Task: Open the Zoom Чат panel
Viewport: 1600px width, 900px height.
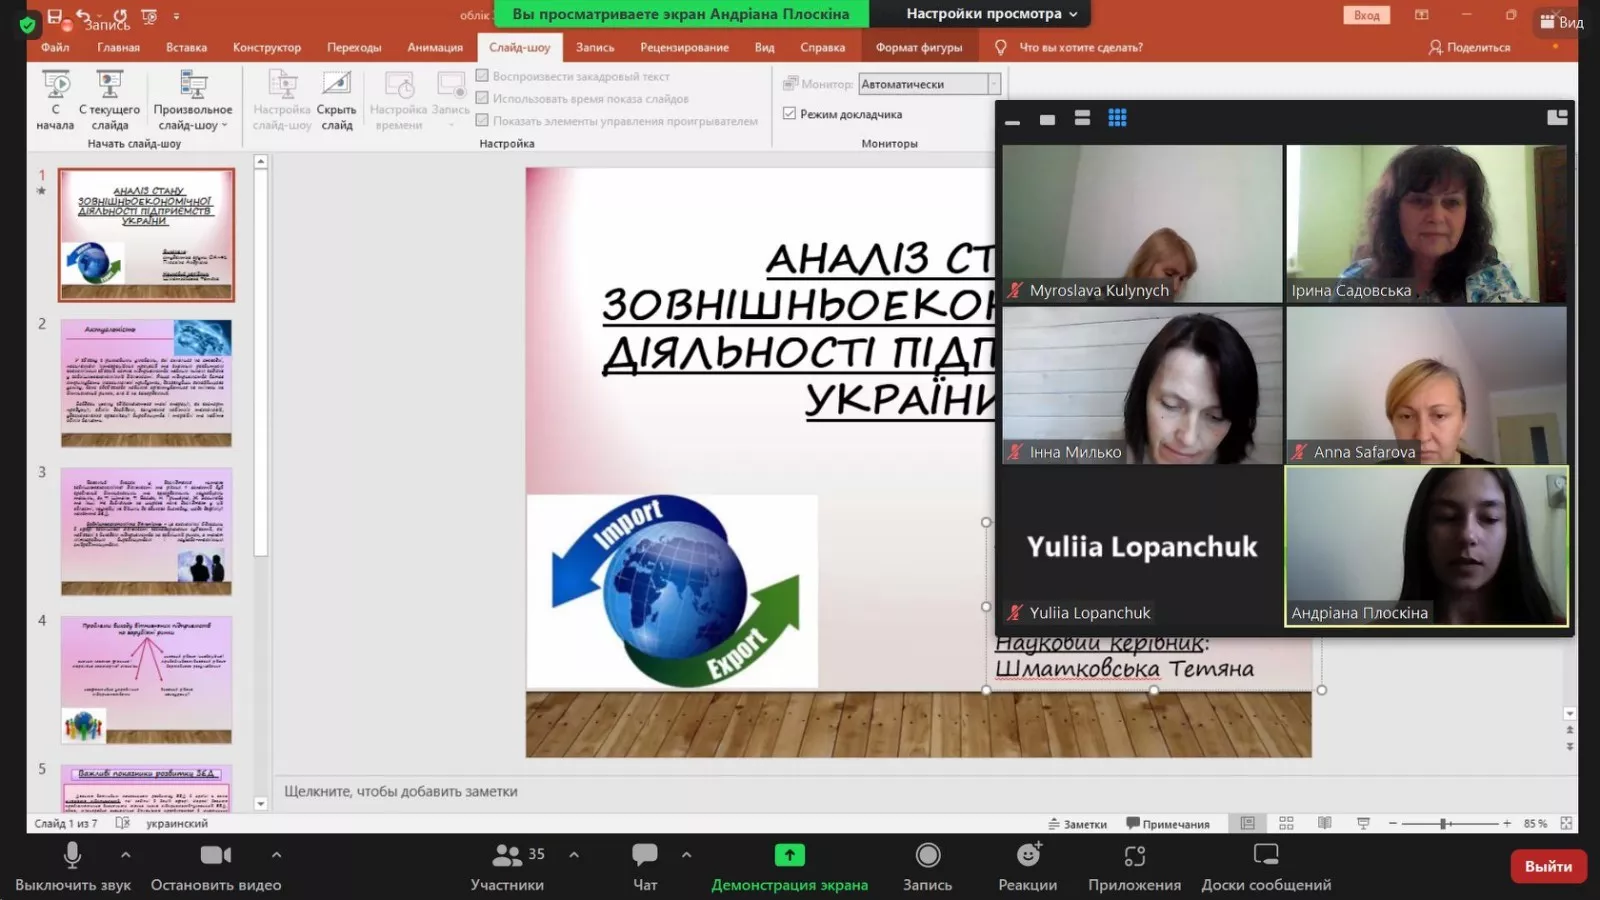Action: click(644, 863)
